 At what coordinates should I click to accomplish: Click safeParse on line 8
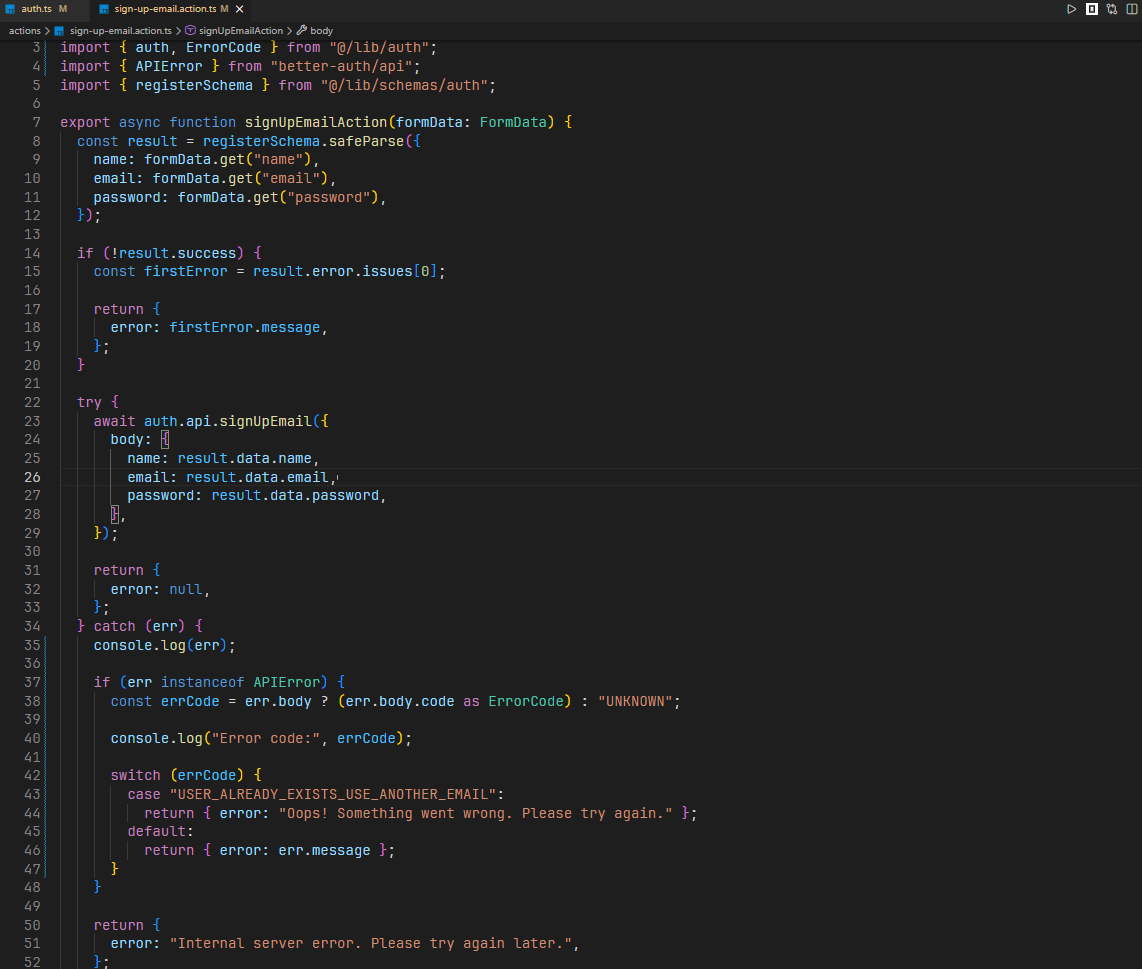click(366, 141)
